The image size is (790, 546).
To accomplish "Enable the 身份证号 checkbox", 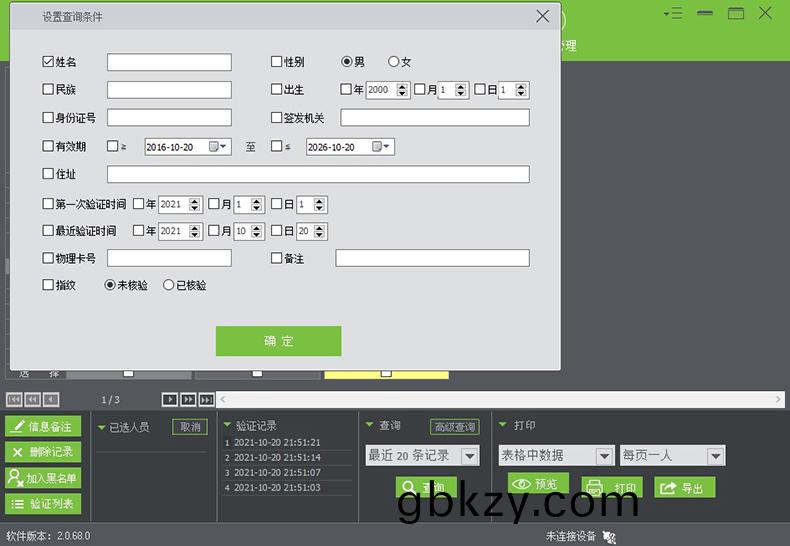I will pyautogui.click(x=48, y=118).
